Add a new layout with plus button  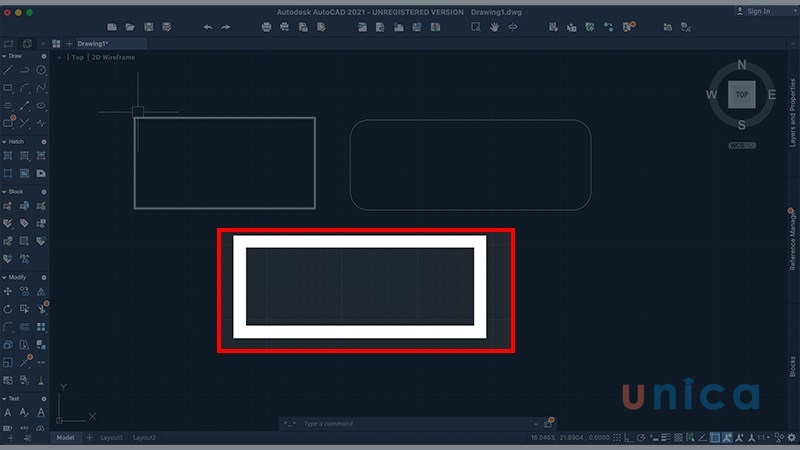pos(89,438)
